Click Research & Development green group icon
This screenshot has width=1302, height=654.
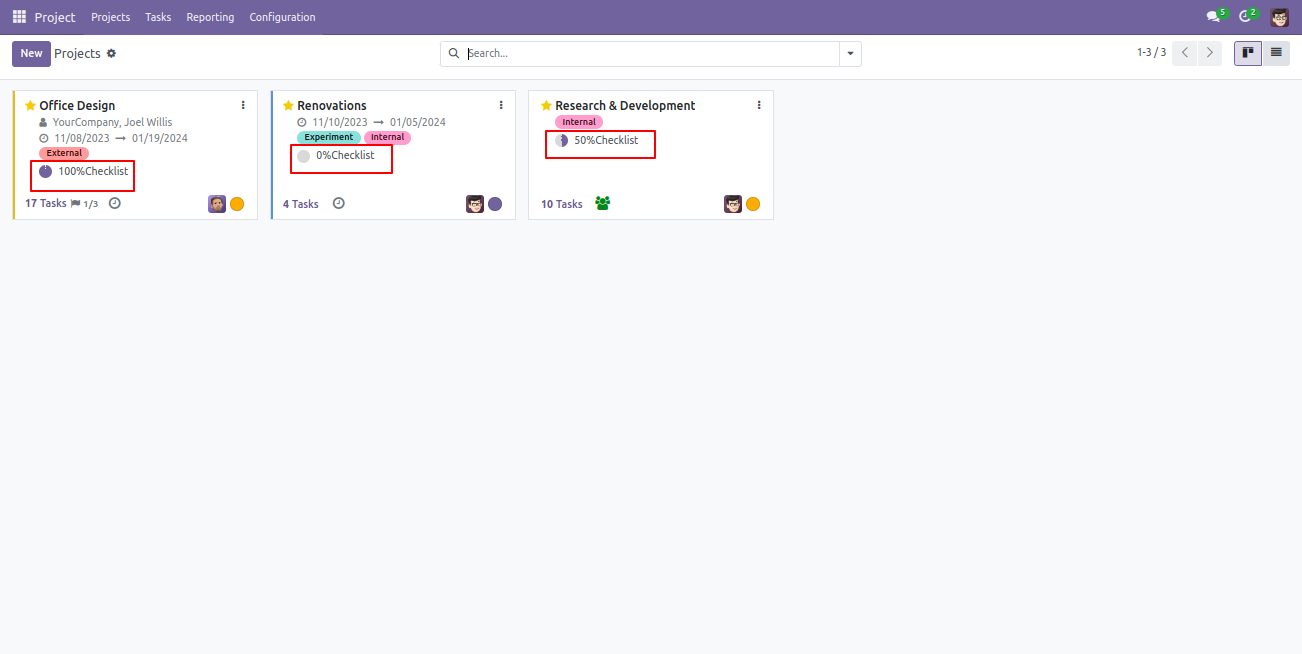(602, 203)
